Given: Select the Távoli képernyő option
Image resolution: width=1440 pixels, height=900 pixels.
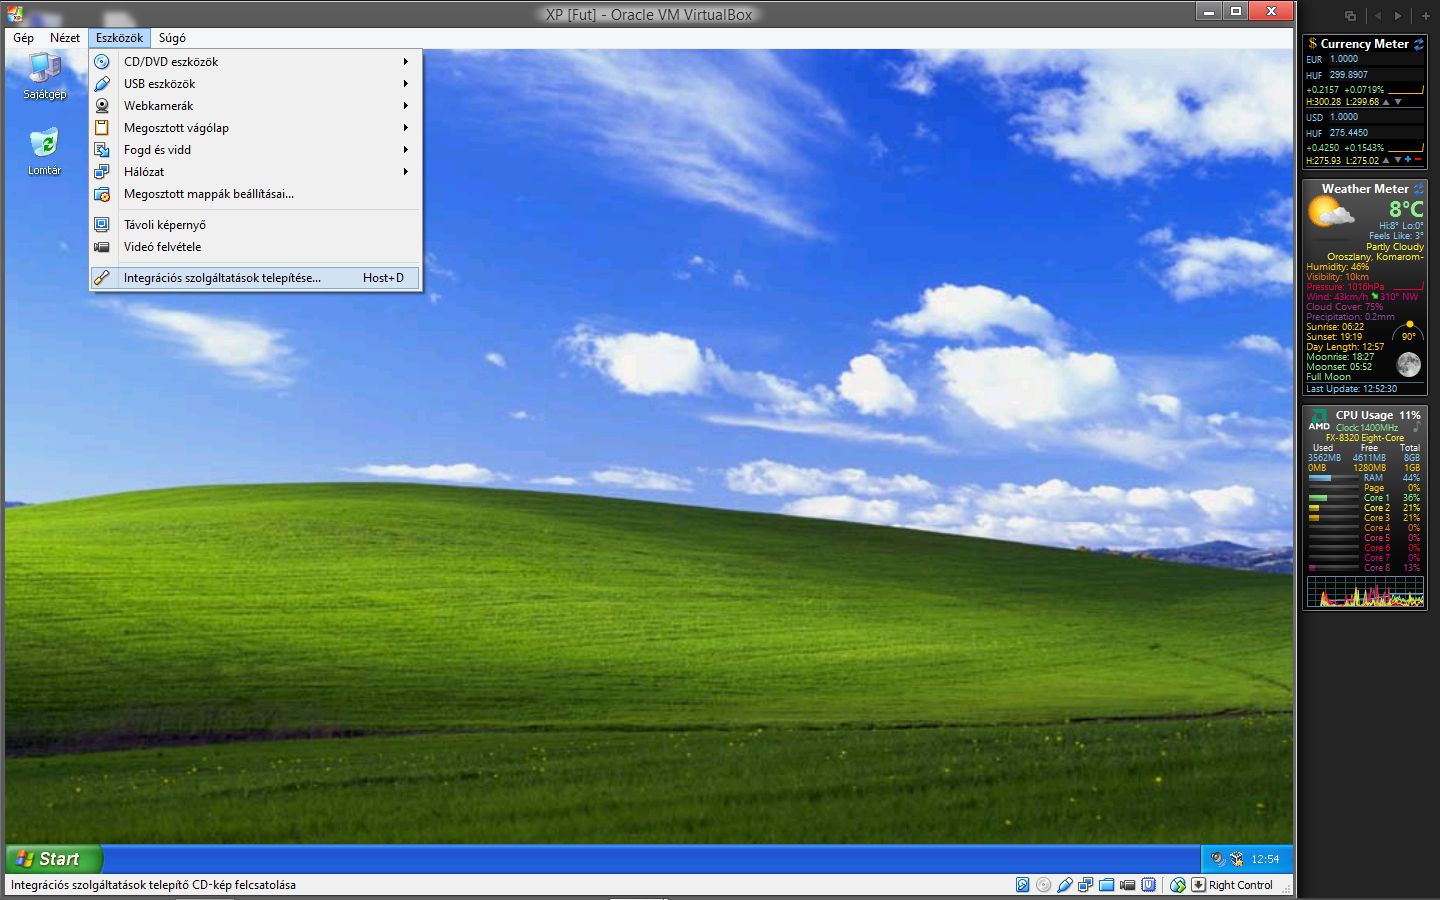Looking at the screenshot, I should (x=256, y=225).
